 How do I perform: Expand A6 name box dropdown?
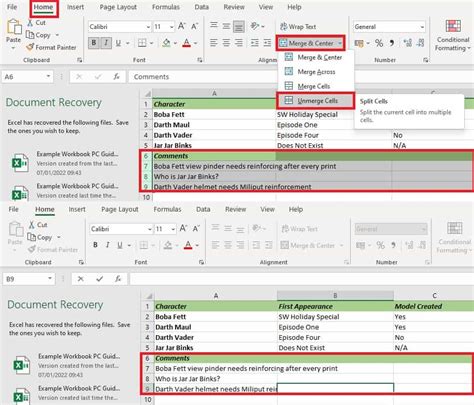coord(49,77)
